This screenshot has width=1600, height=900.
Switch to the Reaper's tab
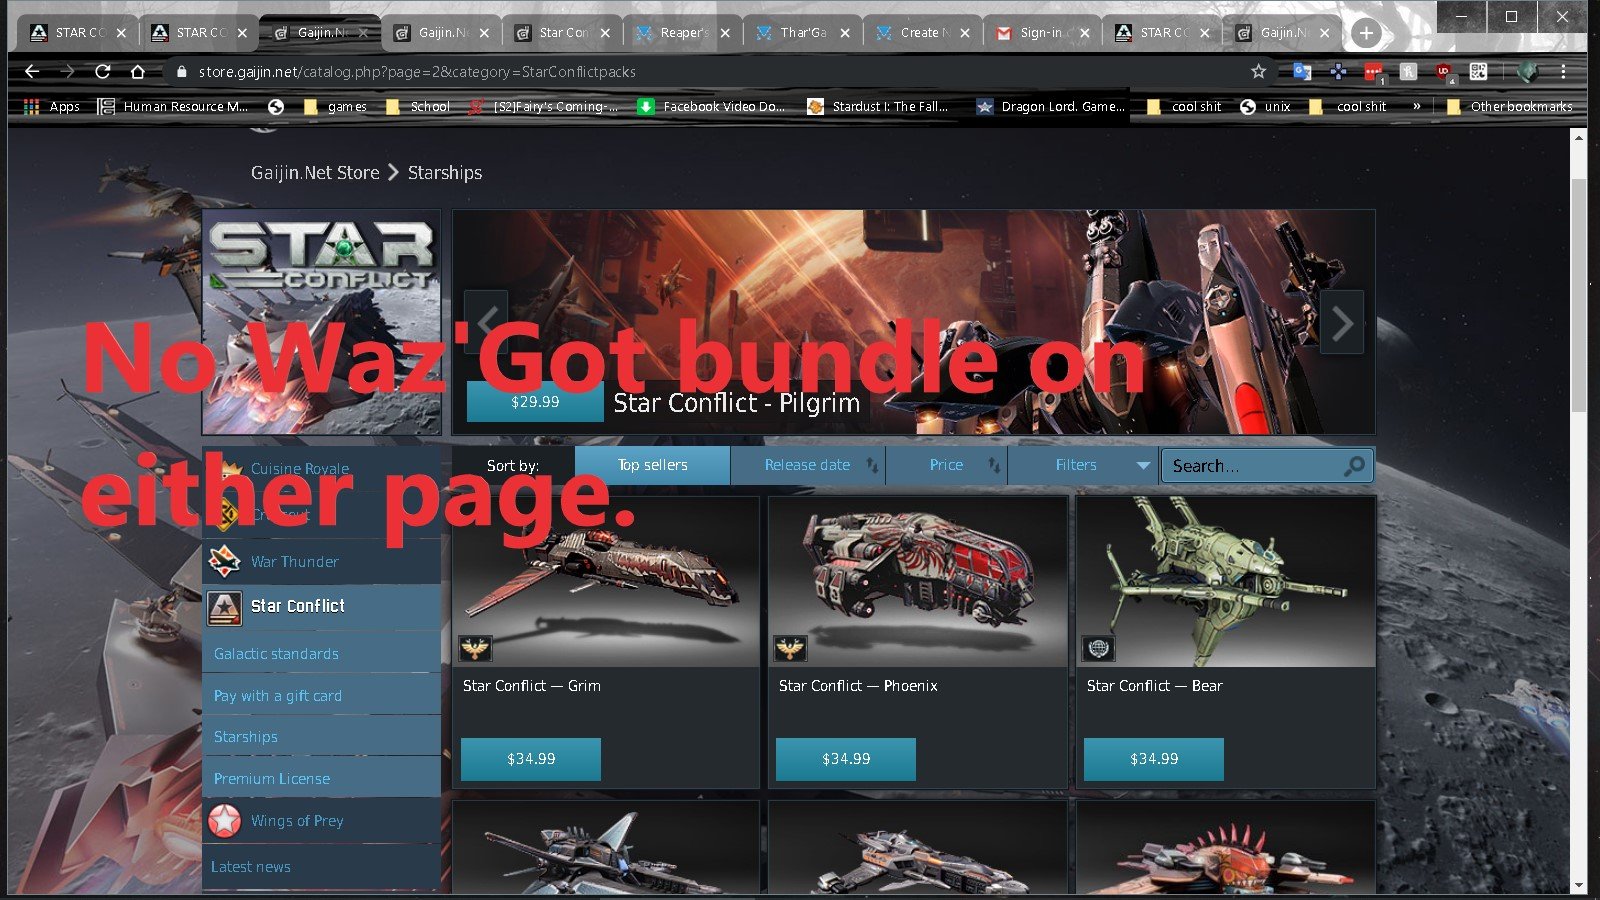click(683, 33)
